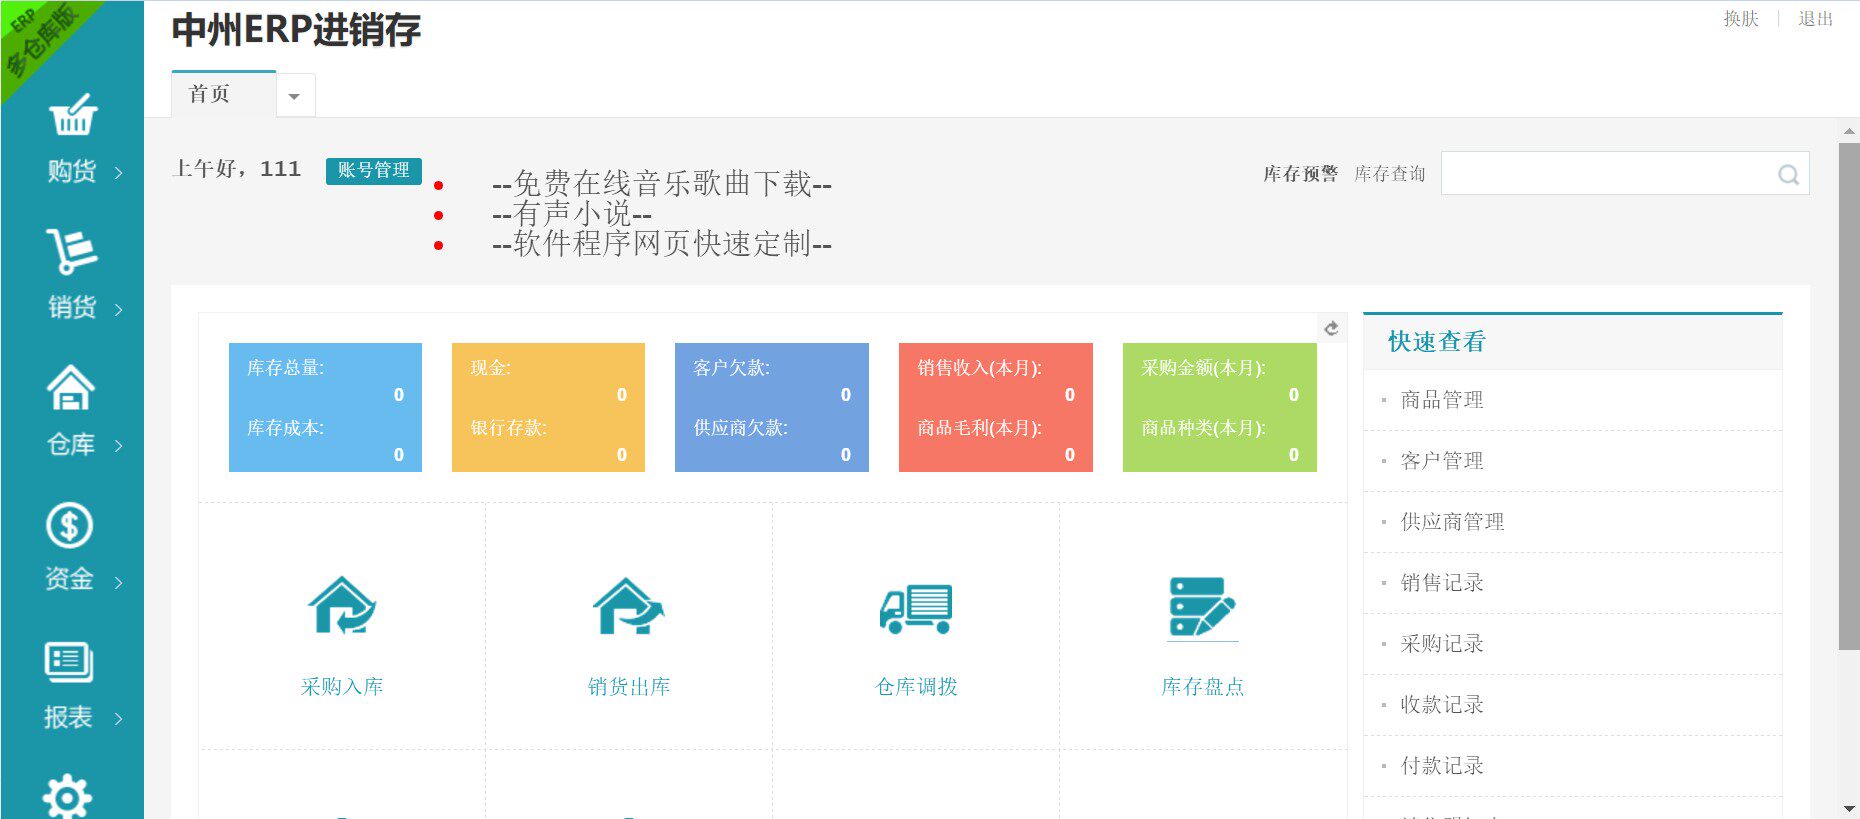Refresh the dashboard statistics panel
This screenshot has height=819, width=1860.
tap(1332, 328)
